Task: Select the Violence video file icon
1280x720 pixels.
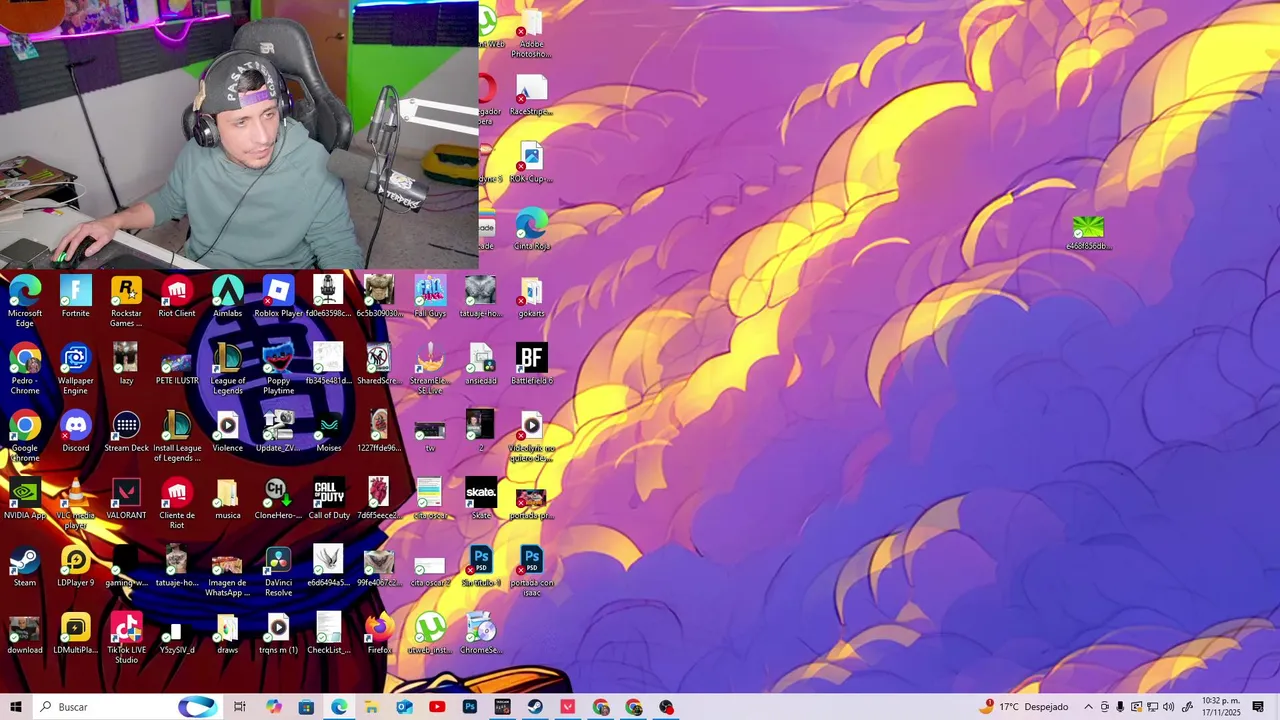Action: (x=228, y=431)
